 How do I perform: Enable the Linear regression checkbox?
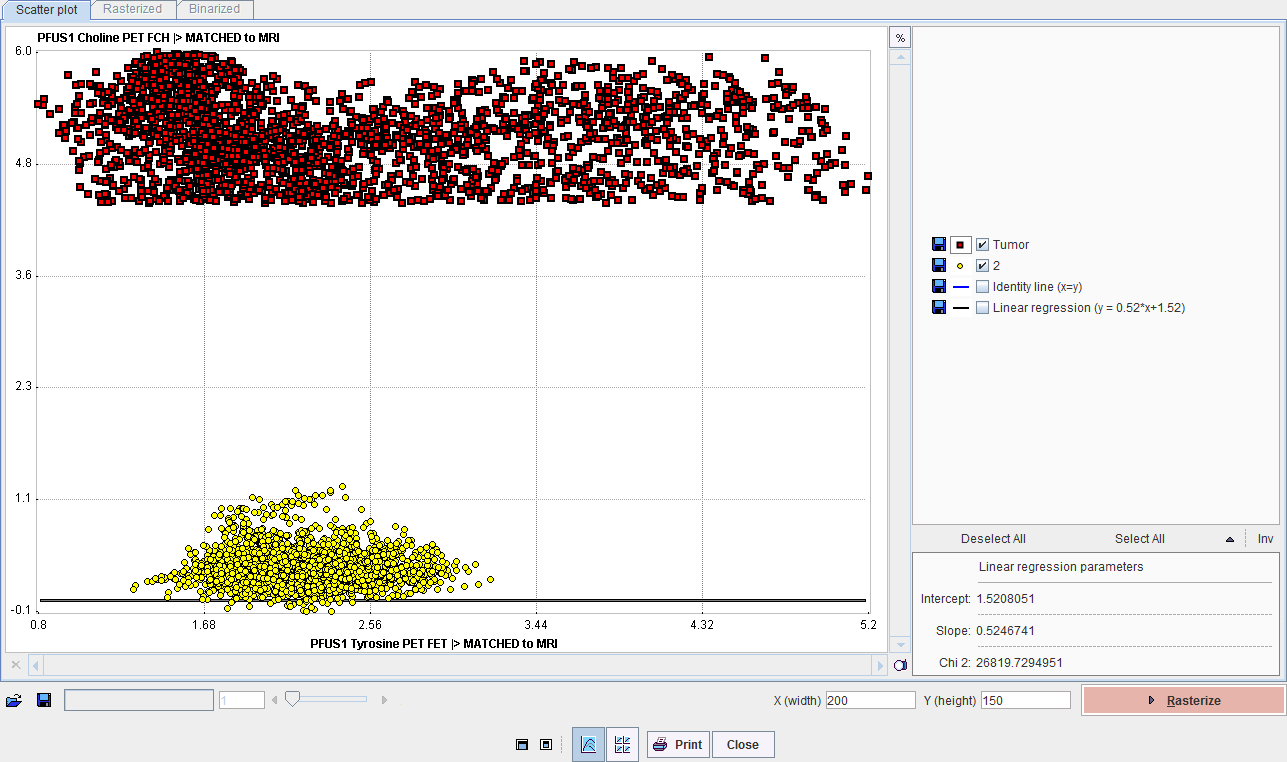(x=982, y=307)
